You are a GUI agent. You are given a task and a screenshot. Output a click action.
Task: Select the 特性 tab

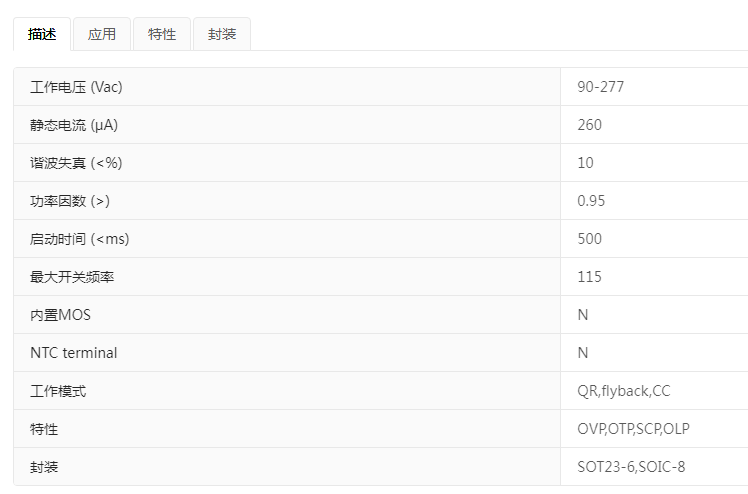pyautogui.click(x=162, y=34)
